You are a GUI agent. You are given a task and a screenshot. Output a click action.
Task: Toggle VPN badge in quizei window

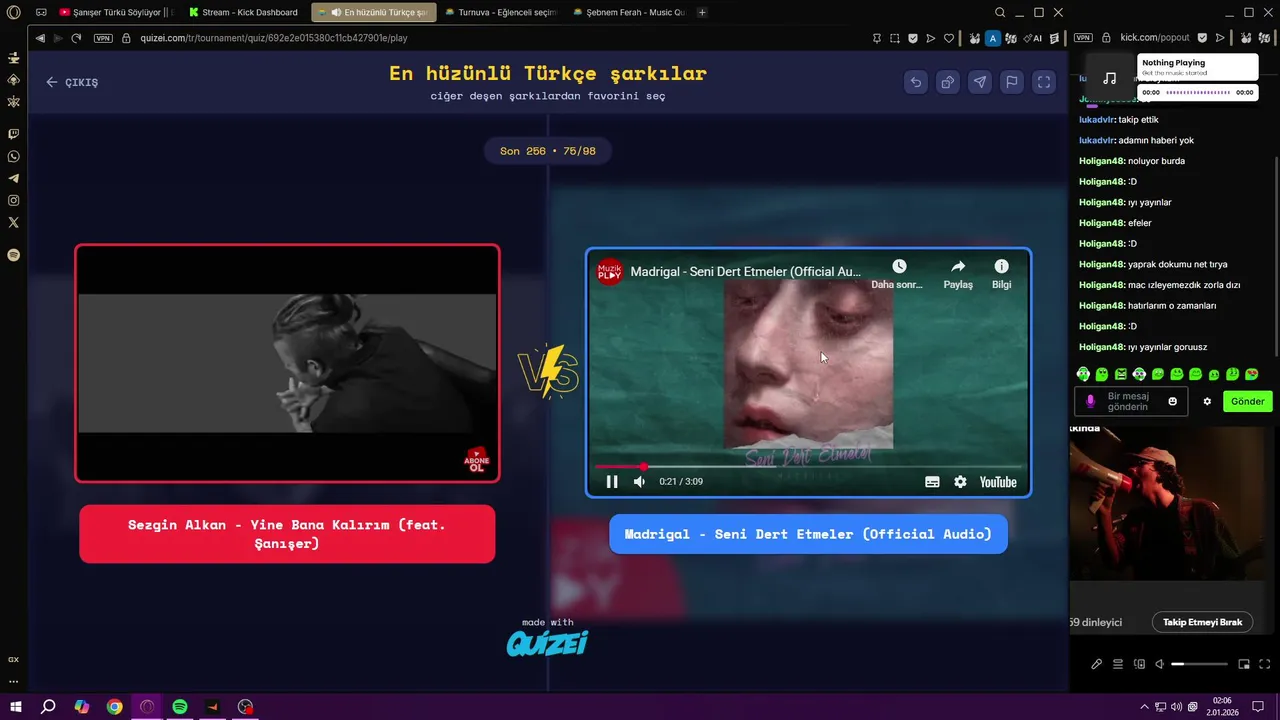[103, 38]
